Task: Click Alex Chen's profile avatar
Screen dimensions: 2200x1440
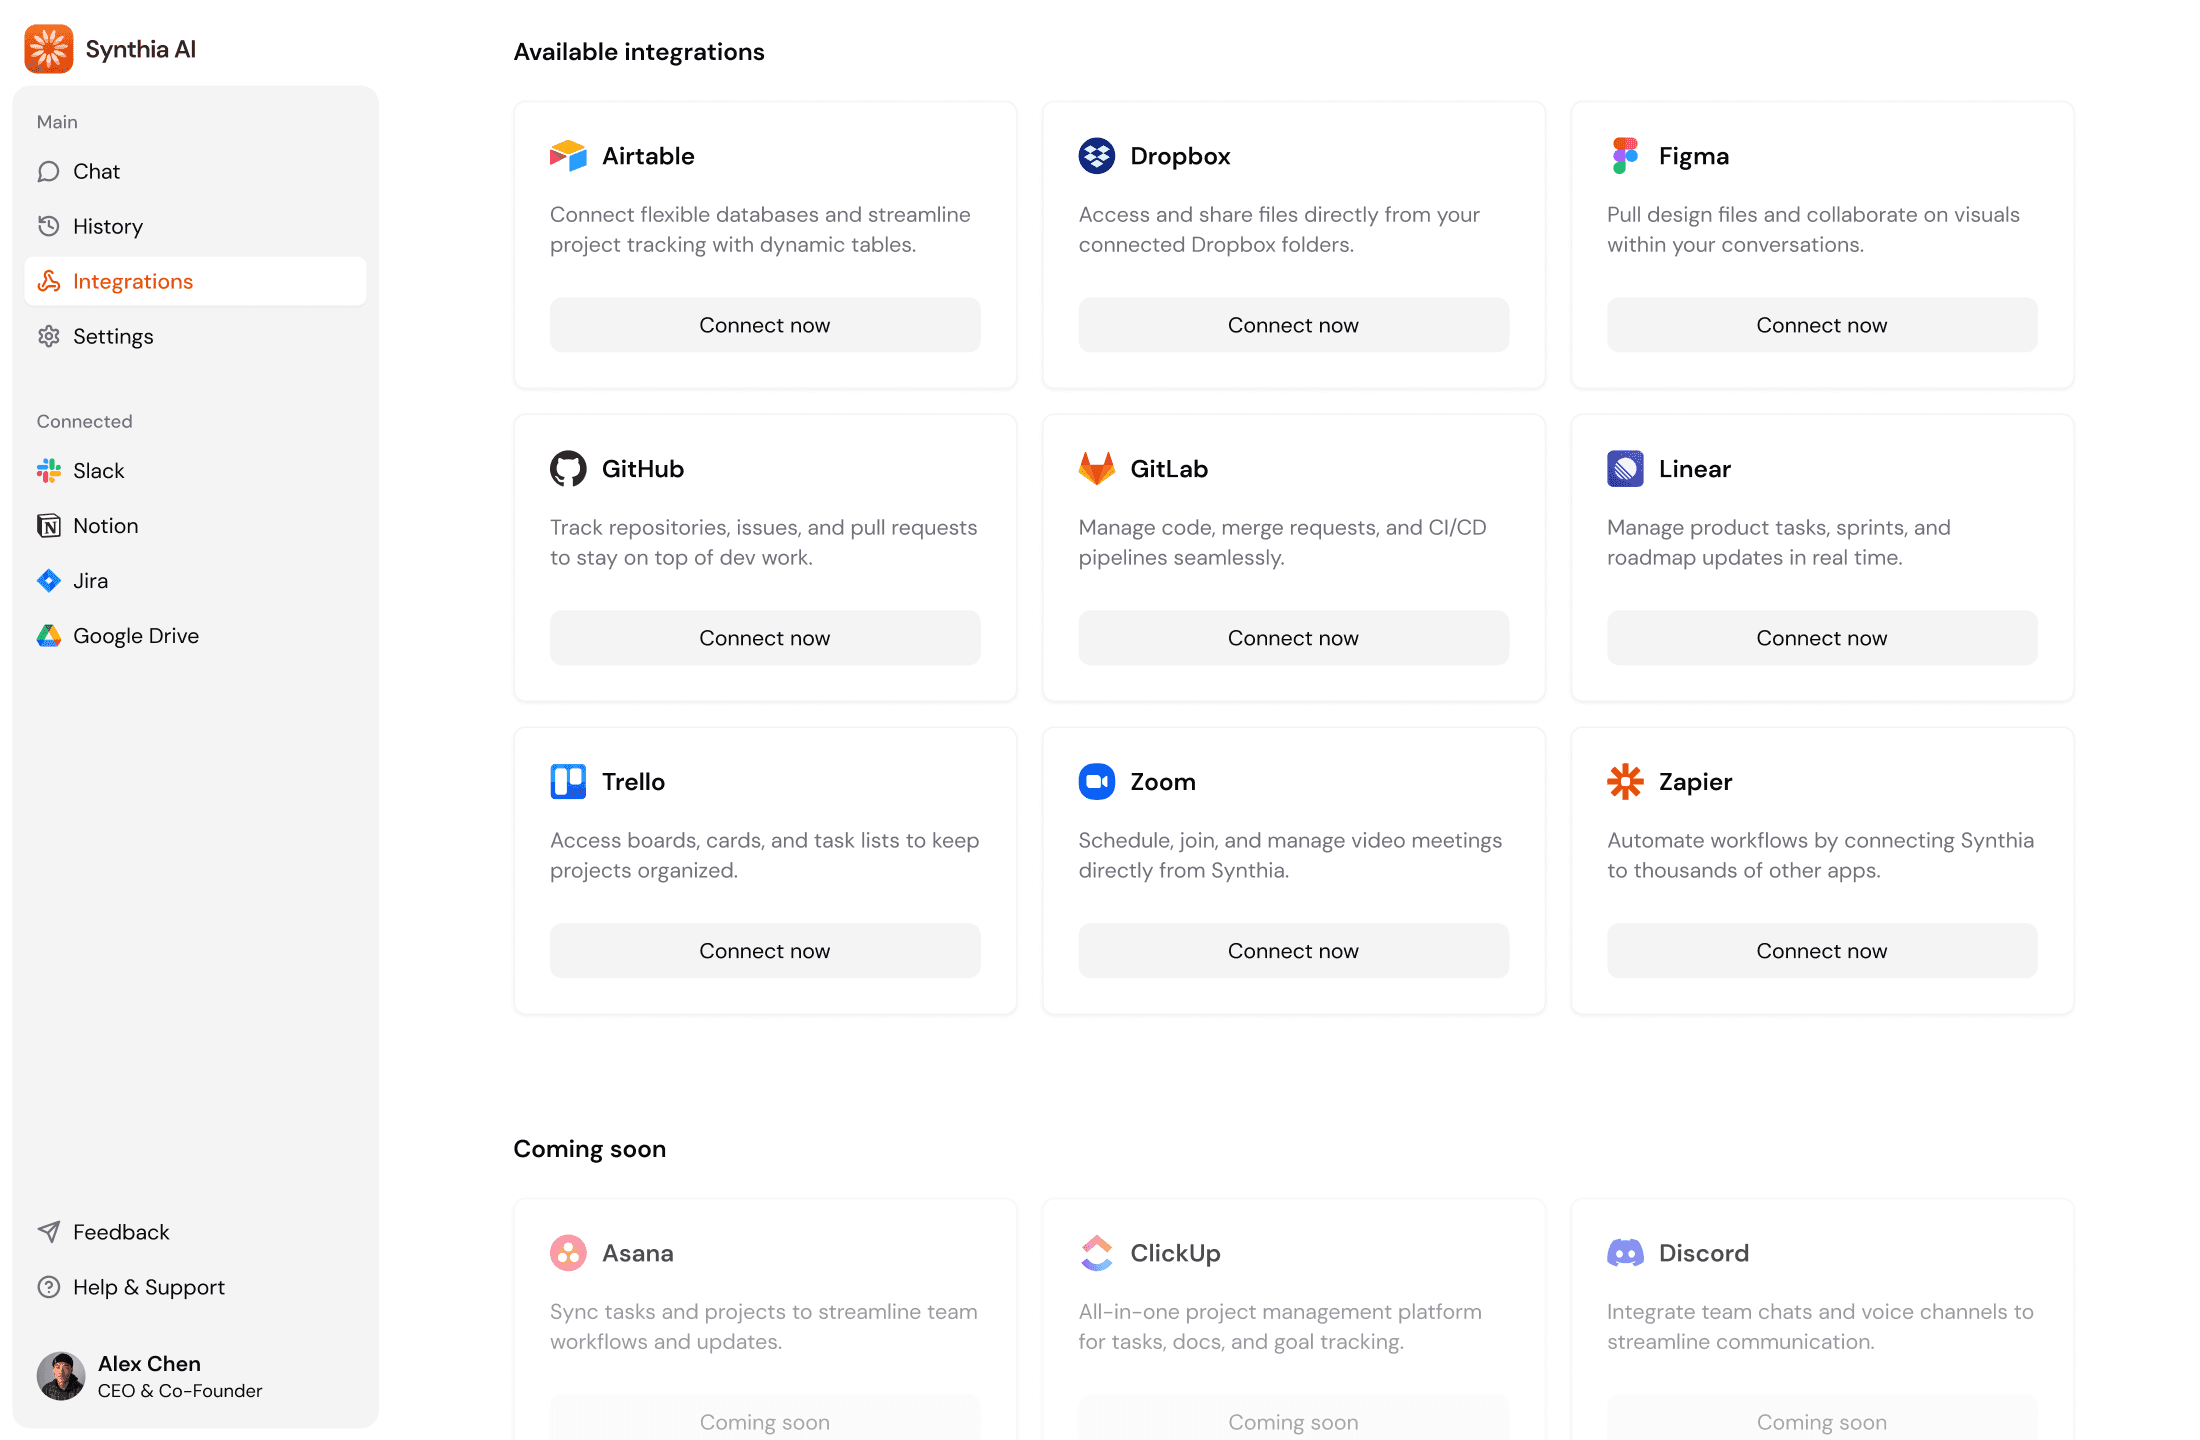Action: 61,1375
